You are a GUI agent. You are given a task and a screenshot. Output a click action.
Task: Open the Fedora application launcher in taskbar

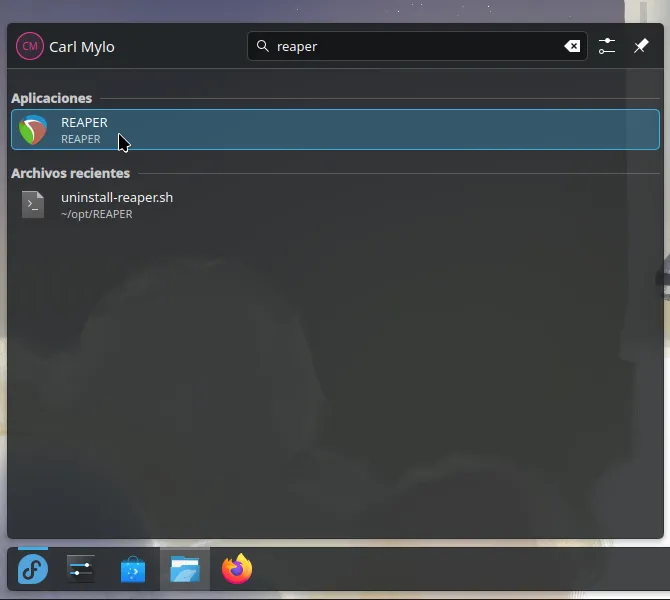click(x=33, y=569)
